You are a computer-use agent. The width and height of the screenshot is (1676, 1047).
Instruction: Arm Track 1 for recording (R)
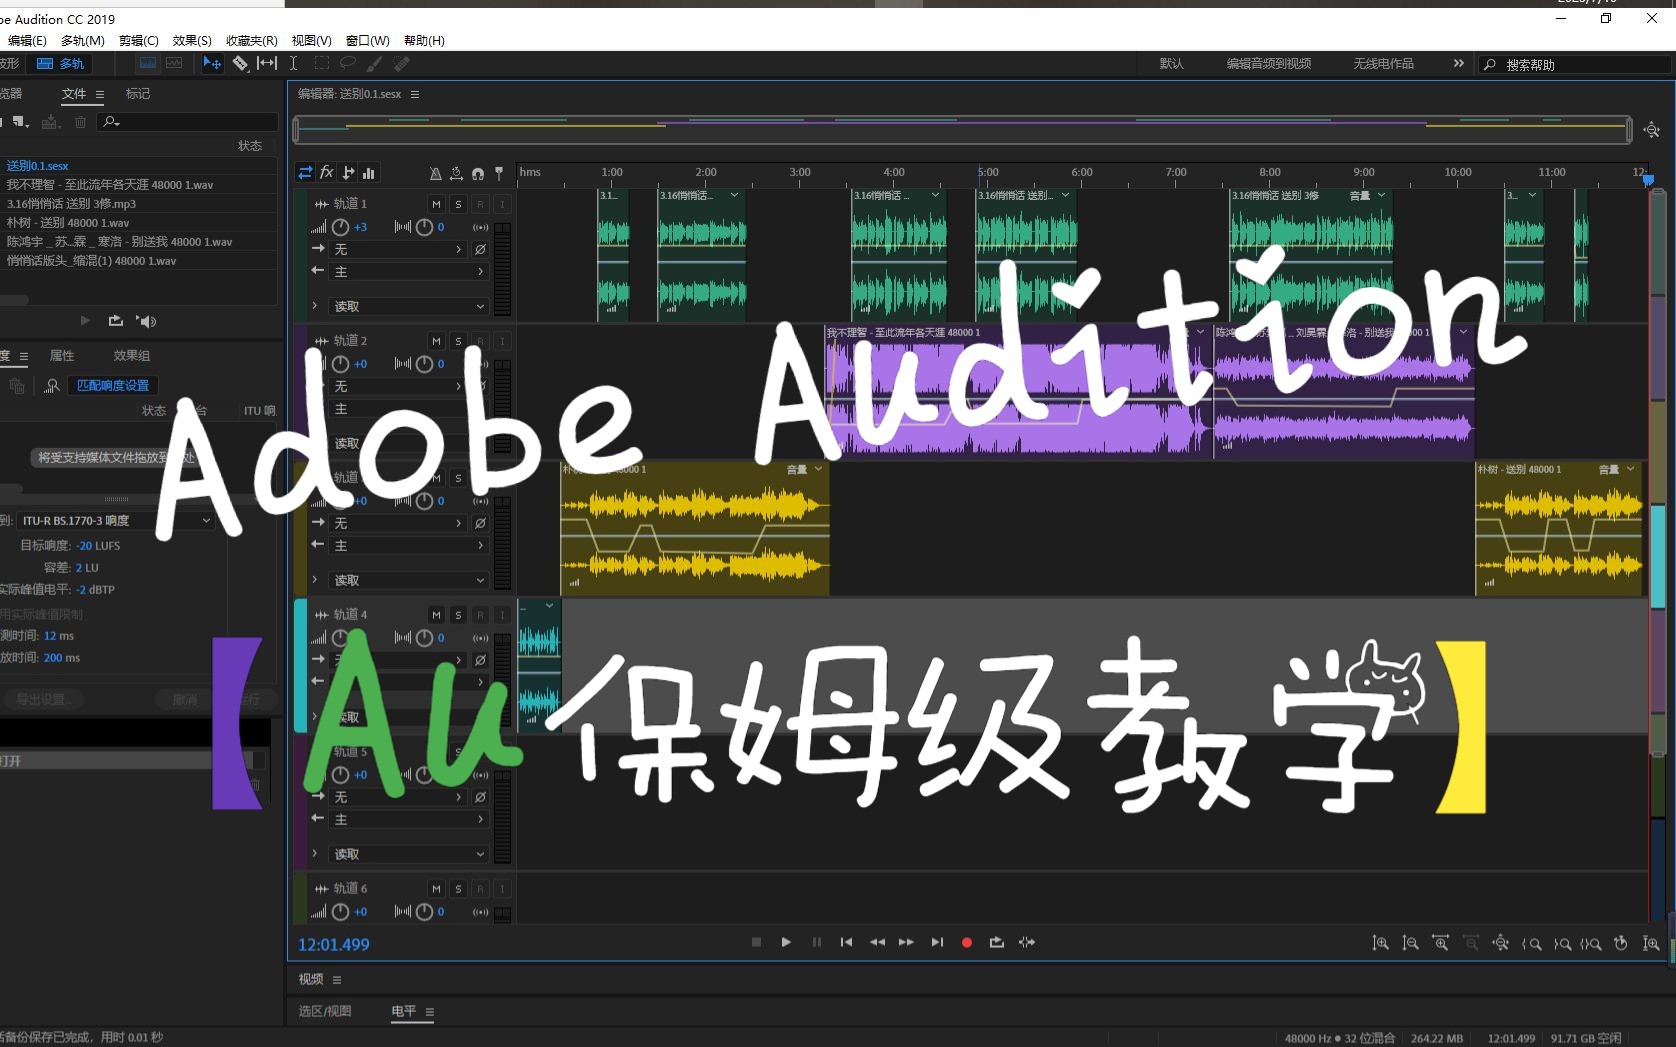click(480, 204)
